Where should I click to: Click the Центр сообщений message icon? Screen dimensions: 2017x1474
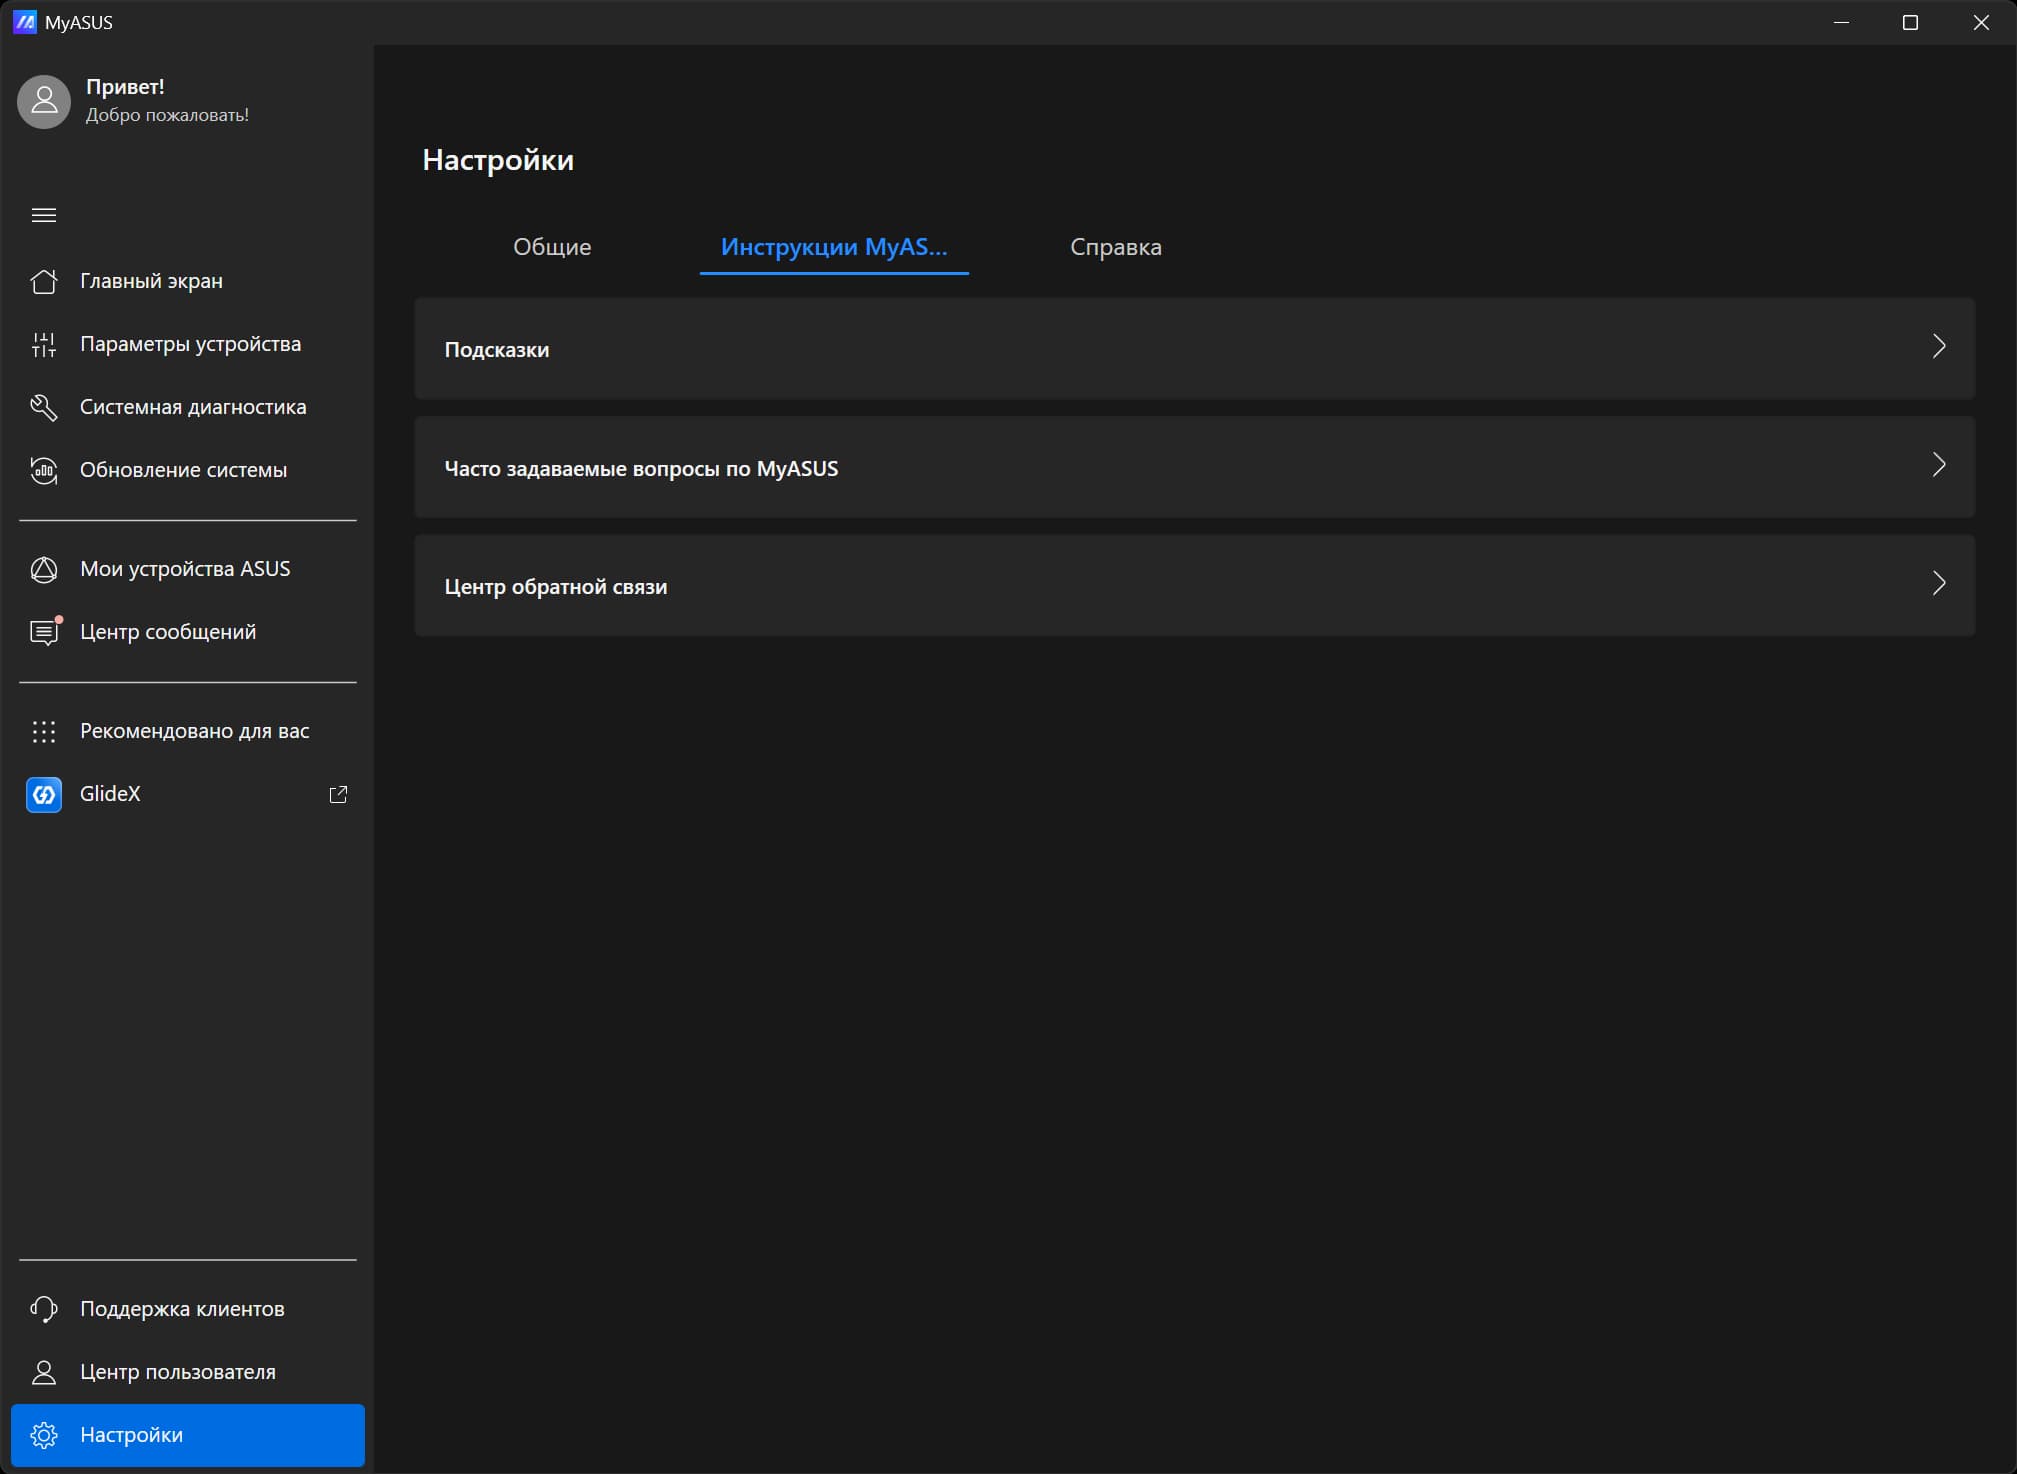43,632
